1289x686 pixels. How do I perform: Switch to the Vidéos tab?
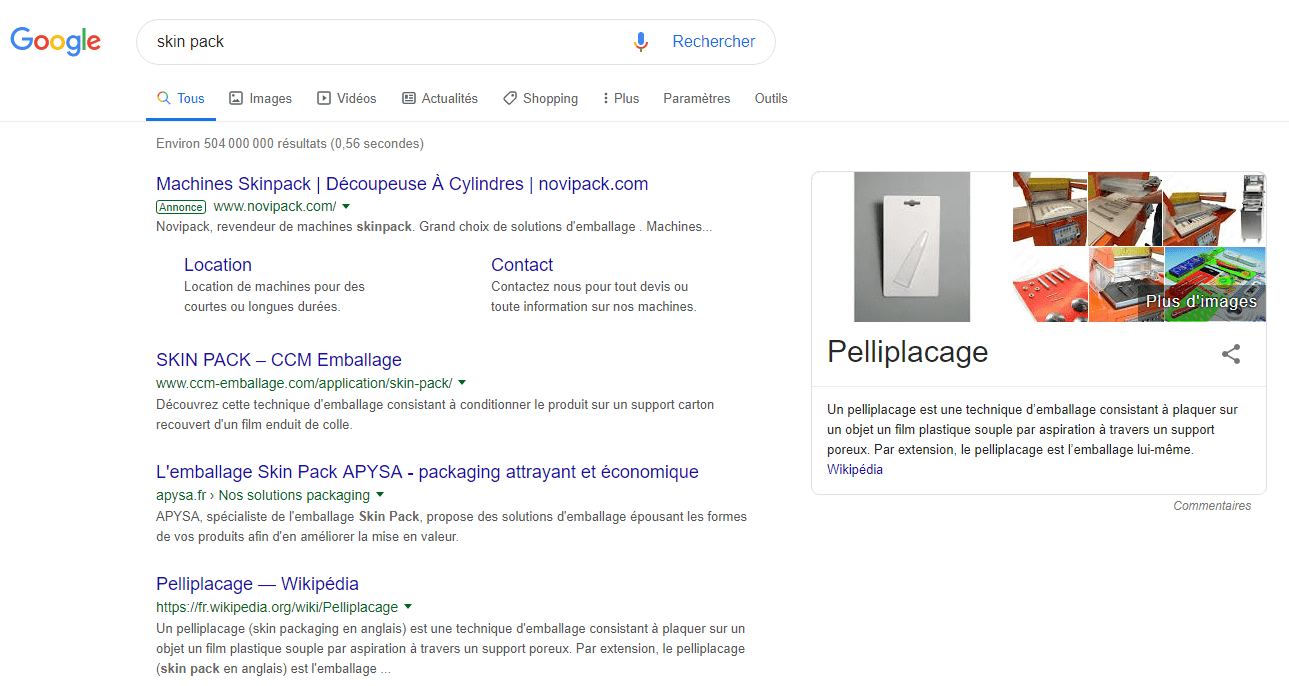click(346, 99)
